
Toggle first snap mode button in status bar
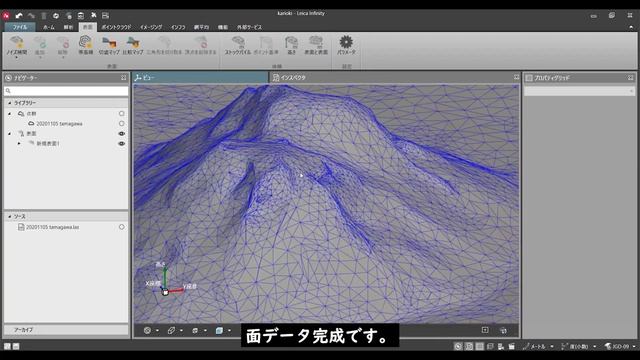[458, 346]
